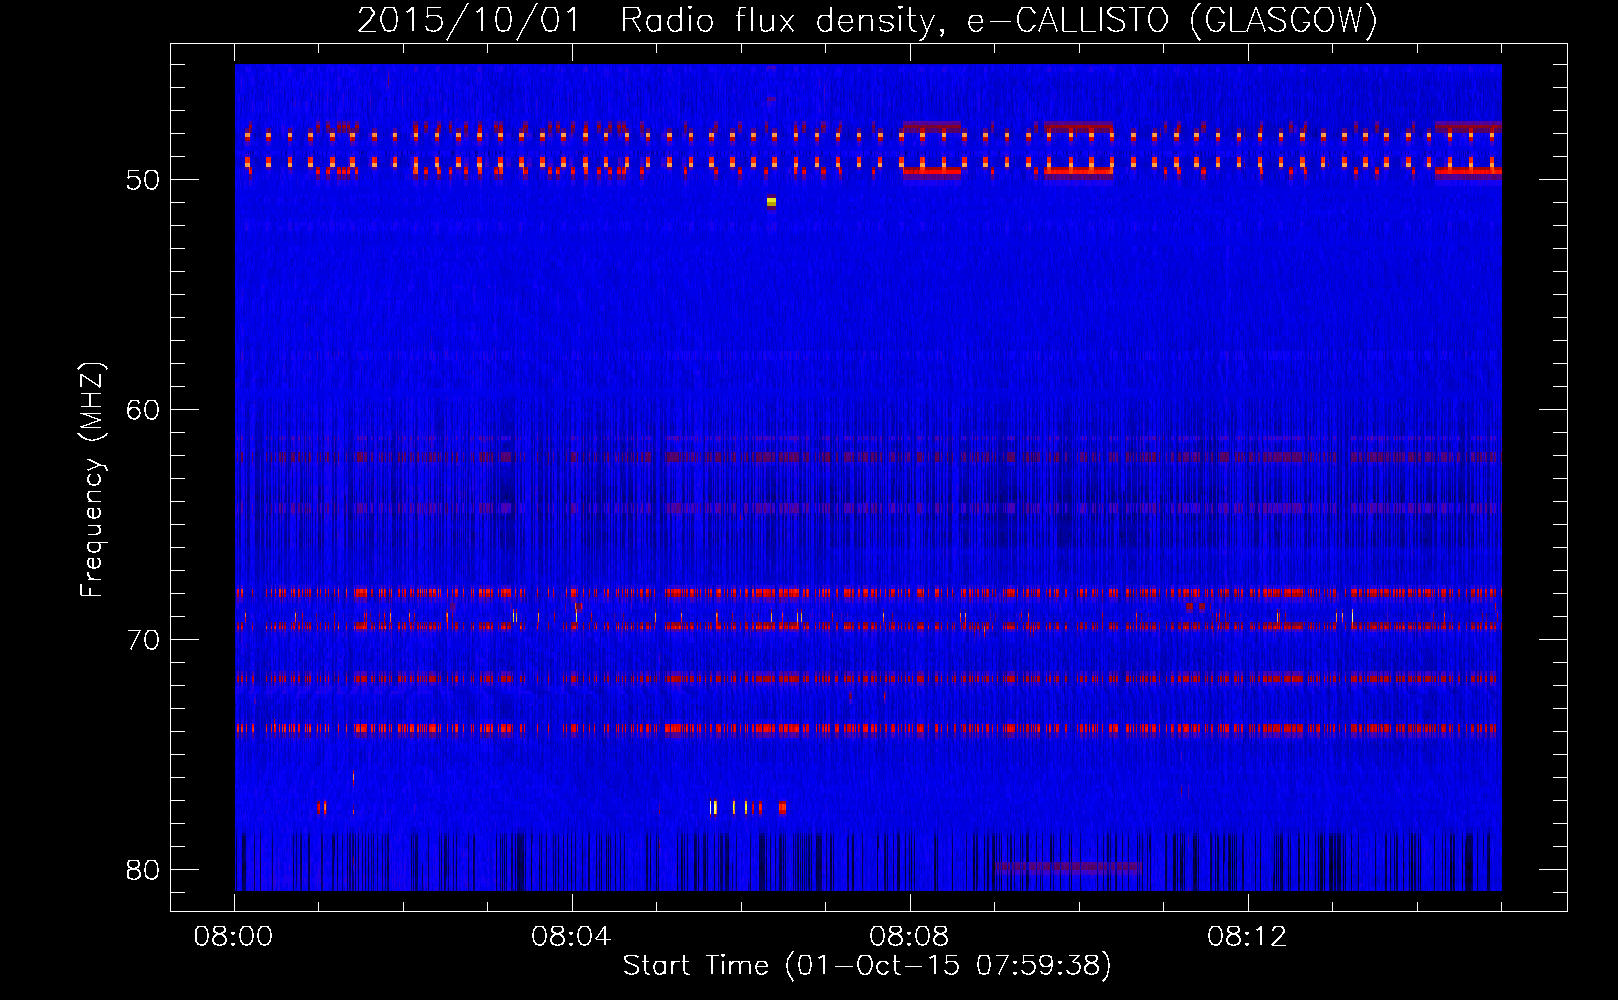Click the bright yellow spike near 51 MHz

click(771, 202)
